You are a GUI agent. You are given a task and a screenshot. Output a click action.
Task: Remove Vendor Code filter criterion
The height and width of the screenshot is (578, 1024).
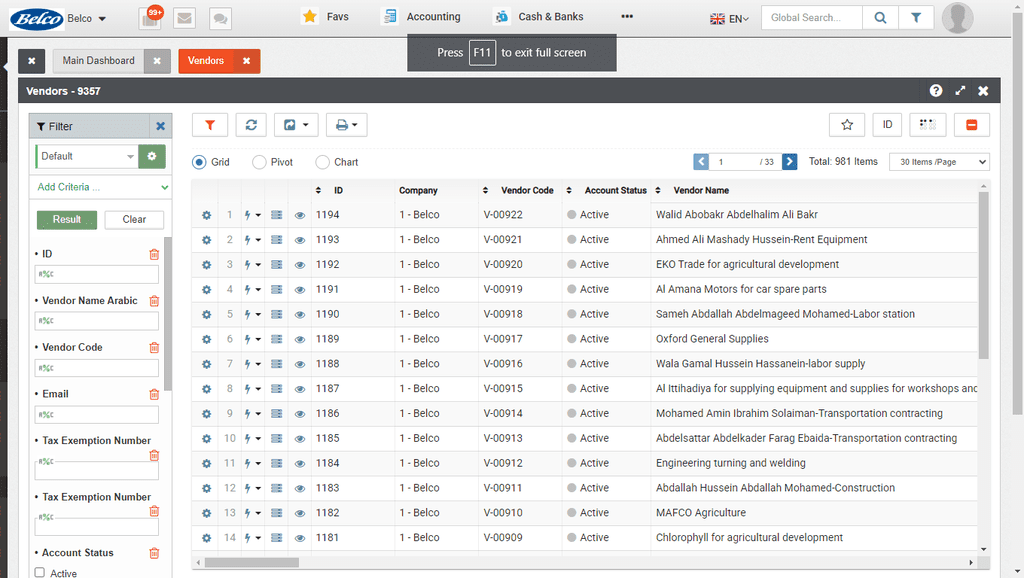[x=154, y=347]
